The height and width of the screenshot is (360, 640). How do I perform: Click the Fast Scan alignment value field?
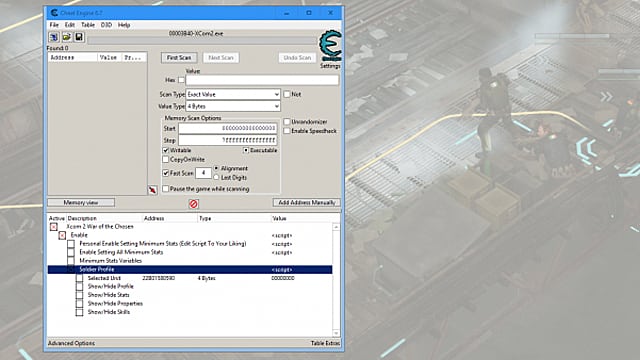(203, 173)
